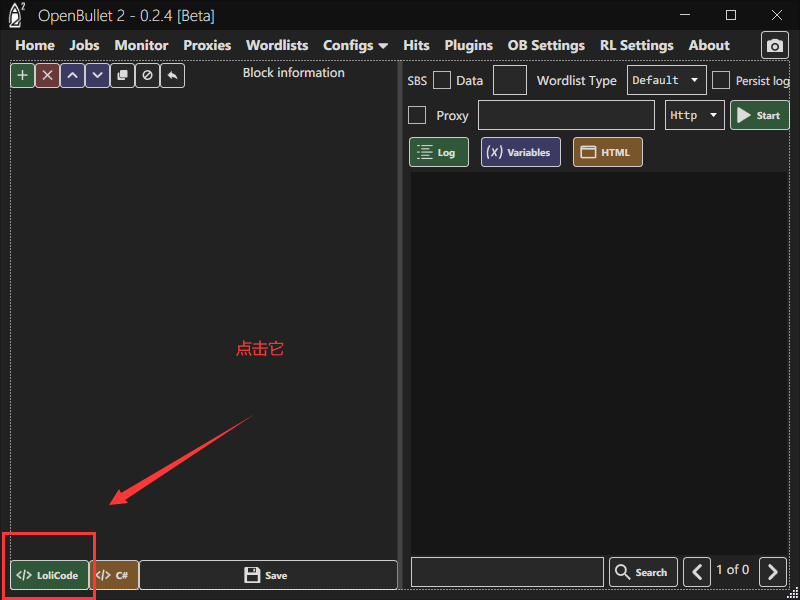Image resolution: width=800 pixels, height=600 pixels.
Task: Open the Wordlist Type dropdown
Action: tap(666, 81)
